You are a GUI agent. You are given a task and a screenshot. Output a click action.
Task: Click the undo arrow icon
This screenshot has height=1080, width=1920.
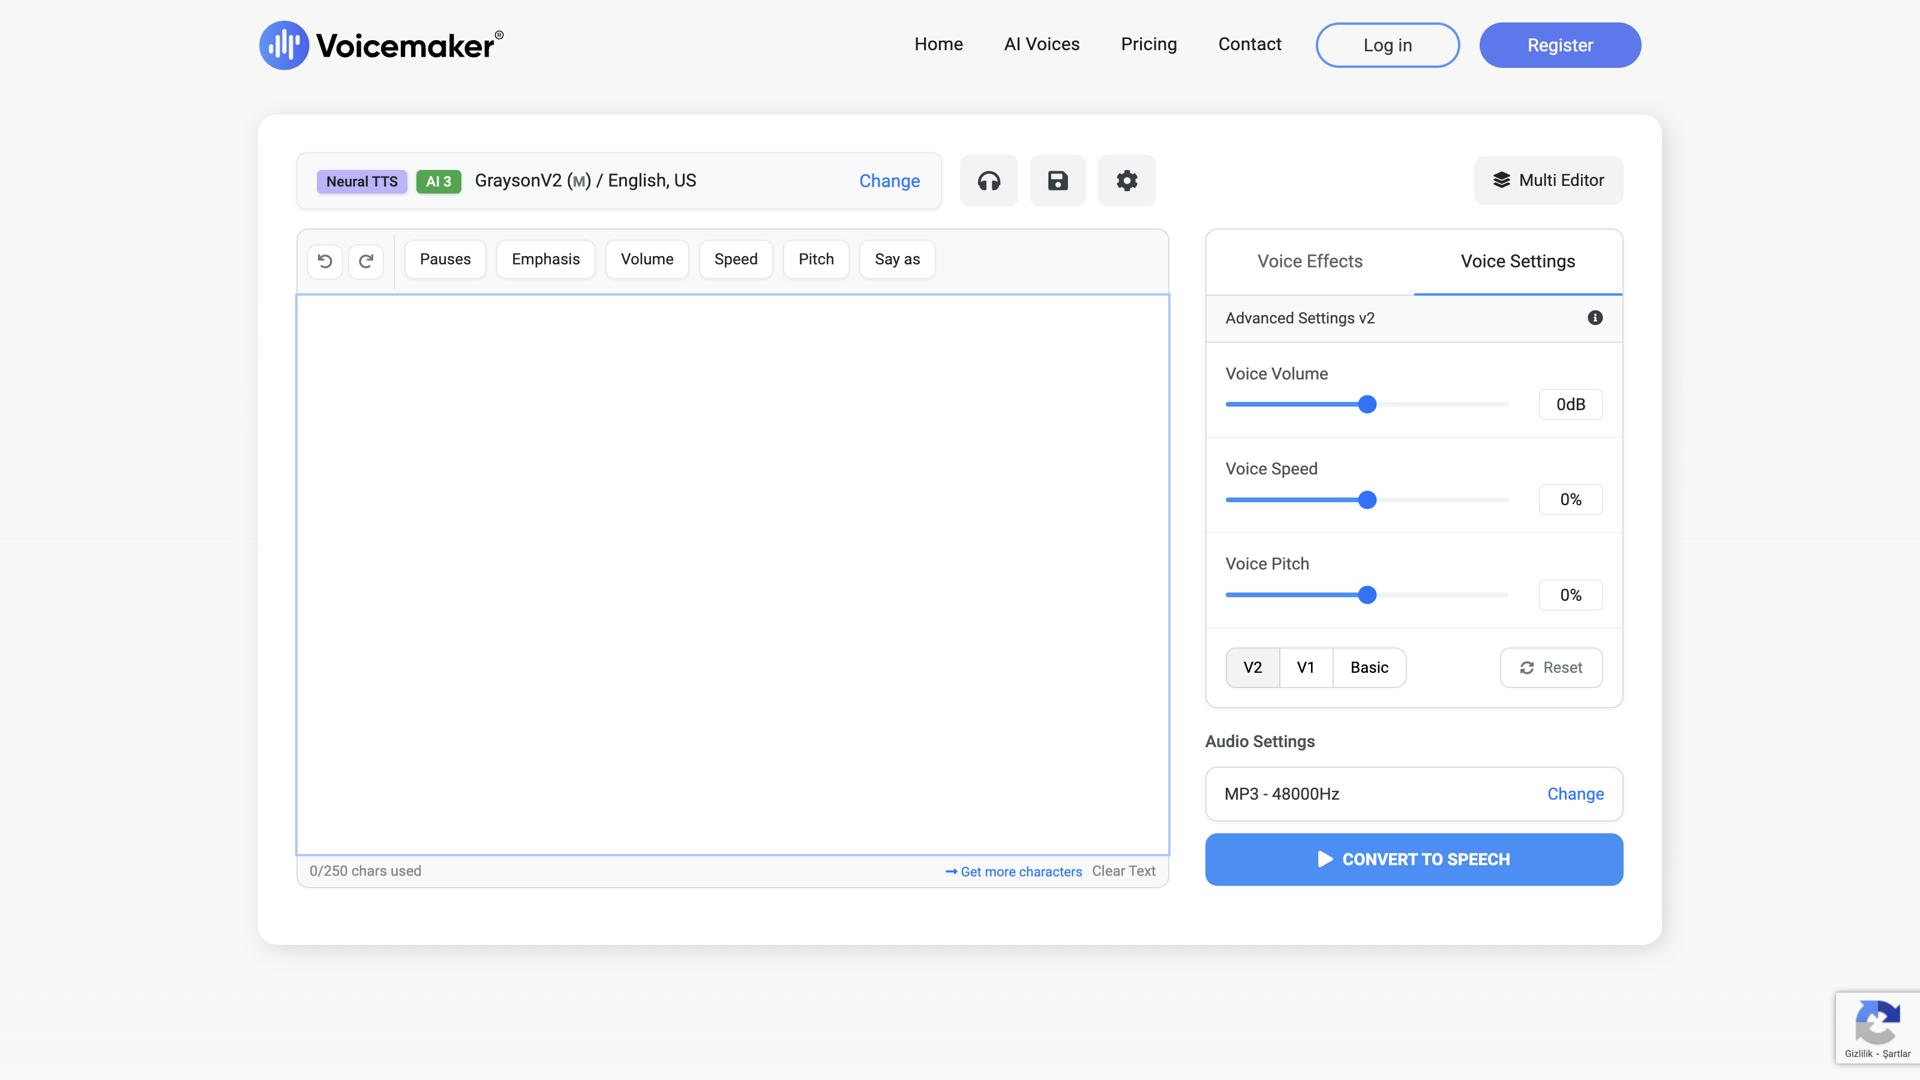325,261
